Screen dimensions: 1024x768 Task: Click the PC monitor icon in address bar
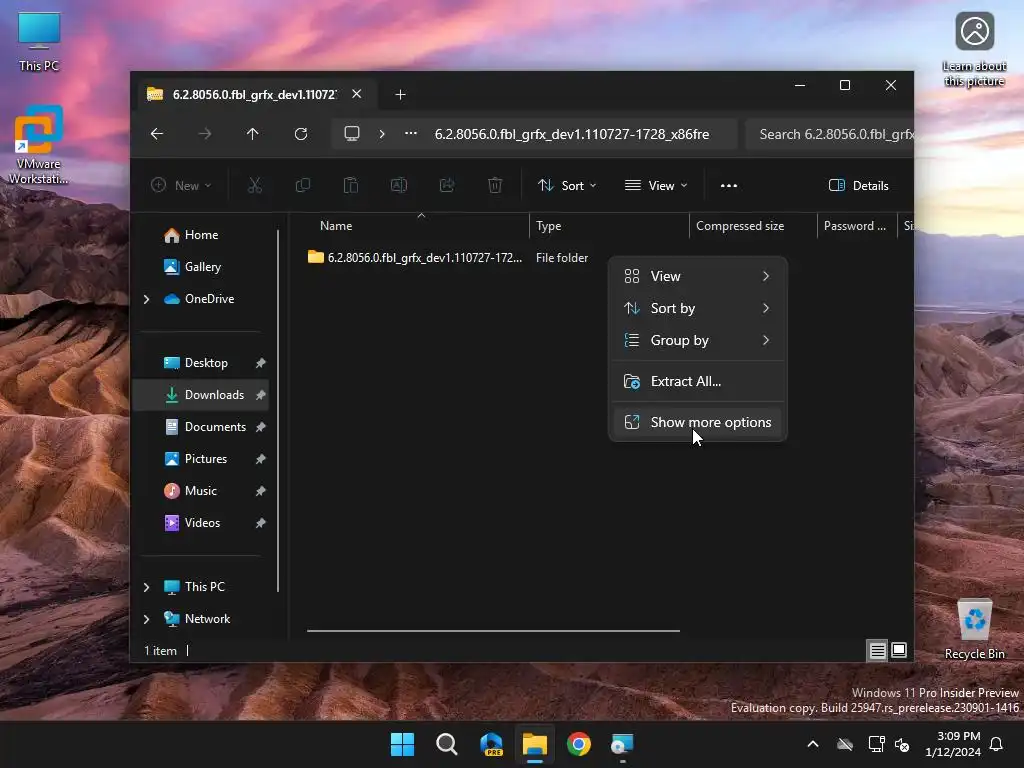pos(352,134)
